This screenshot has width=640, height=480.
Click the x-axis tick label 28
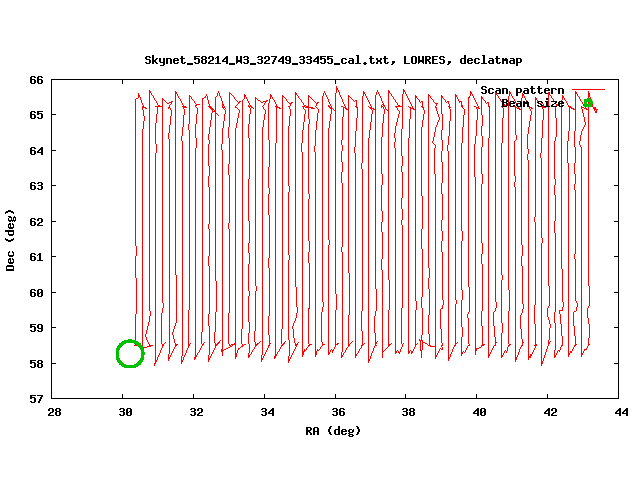pyautogui.click(x=55, y=412)
